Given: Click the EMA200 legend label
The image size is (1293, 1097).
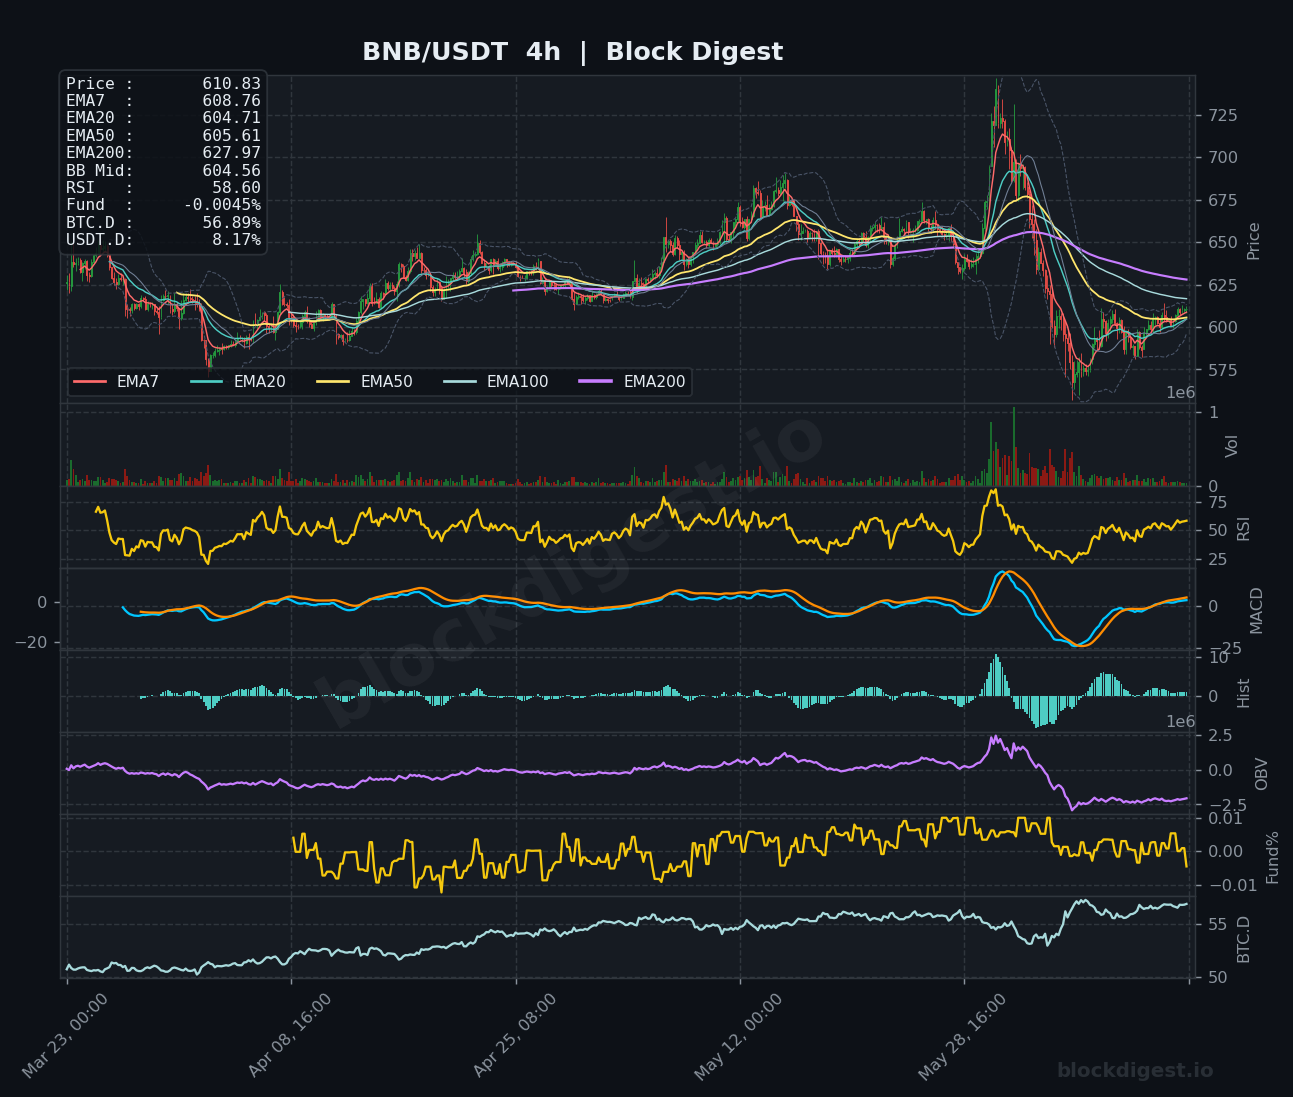Looking at the screenshot, I should pos(655,382).
